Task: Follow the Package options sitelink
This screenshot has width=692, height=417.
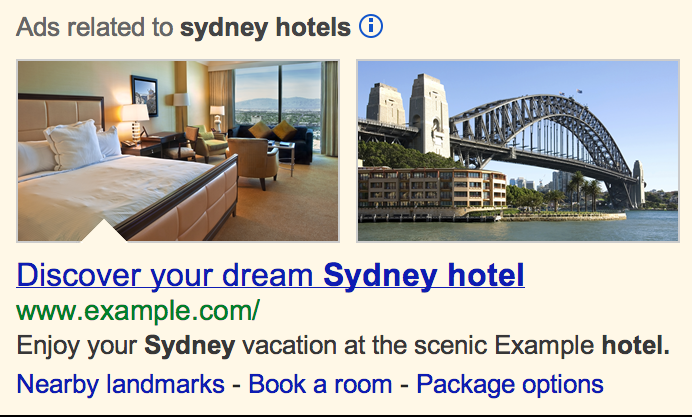Action: pyautogui.click(x=510, y=384)
